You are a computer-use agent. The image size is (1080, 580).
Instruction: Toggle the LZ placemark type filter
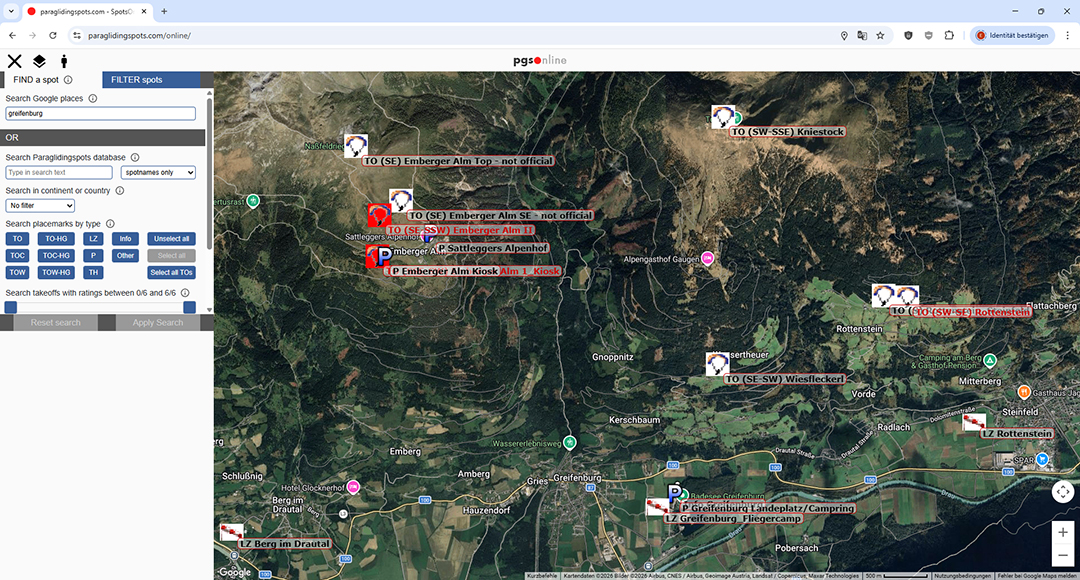(x=93, y=239)
